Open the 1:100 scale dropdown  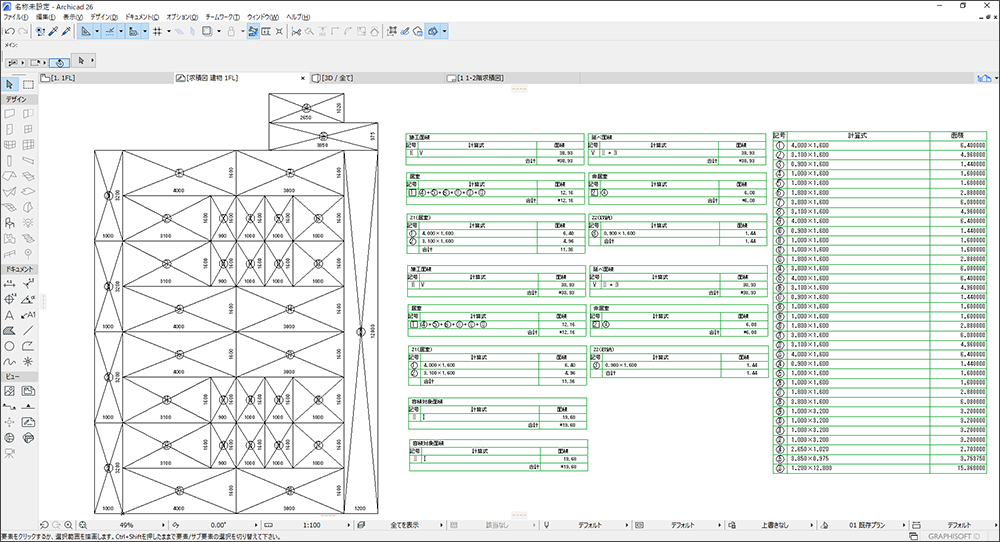(349, 525)
